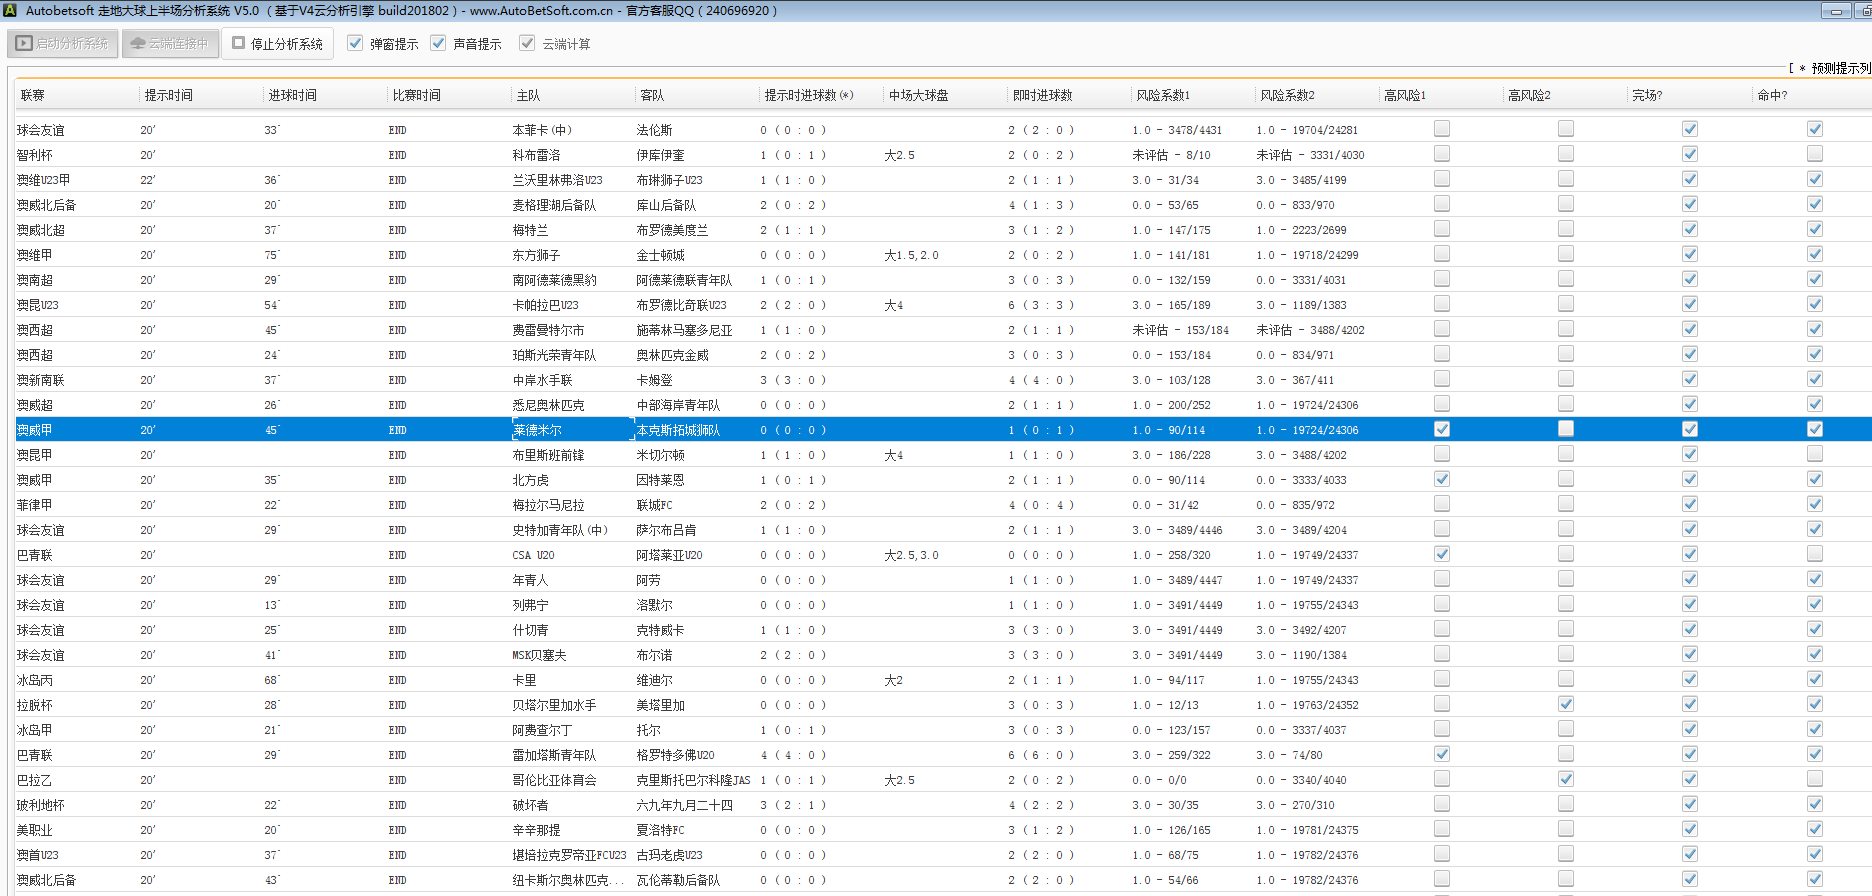Select the row for 雷加塔斯青年队

553,755
